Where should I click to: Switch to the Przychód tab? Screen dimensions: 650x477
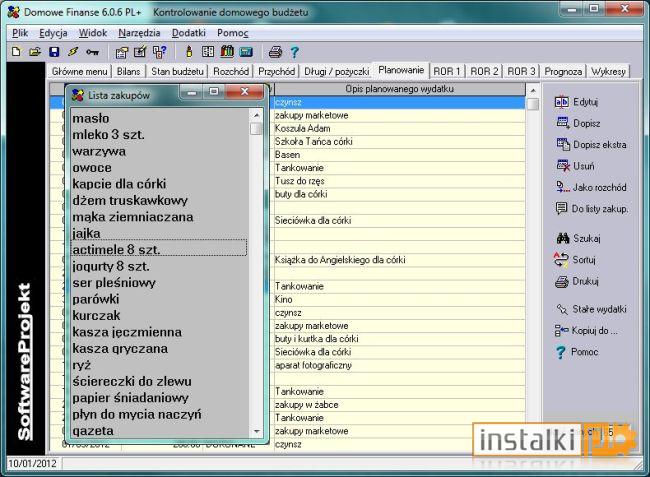tap(276, 71)
